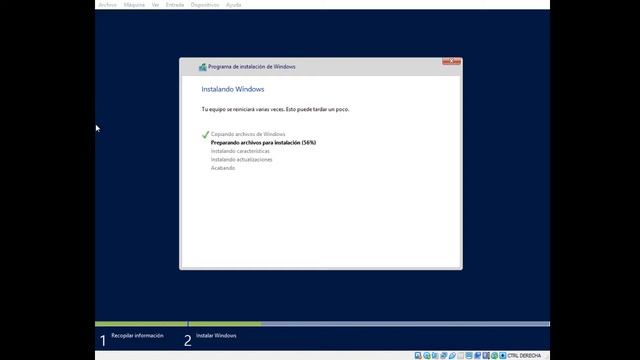Click the 'Acabando' step
Viewport: 640px width, 360px height.
(x=223, y=168)
